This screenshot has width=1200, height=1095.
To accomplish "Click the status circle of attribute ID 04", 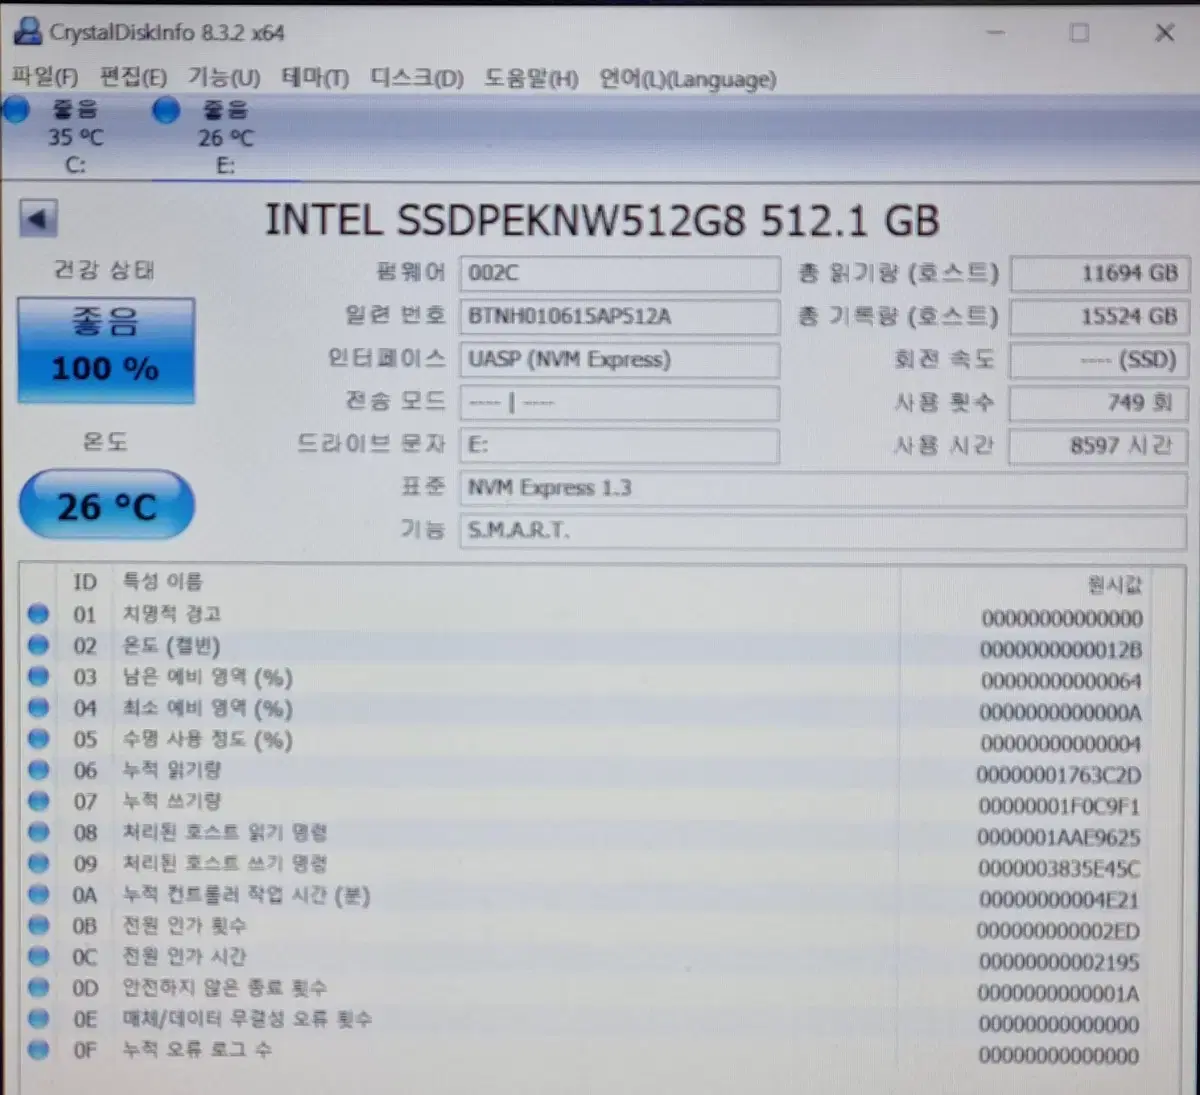I will (38, 708).
